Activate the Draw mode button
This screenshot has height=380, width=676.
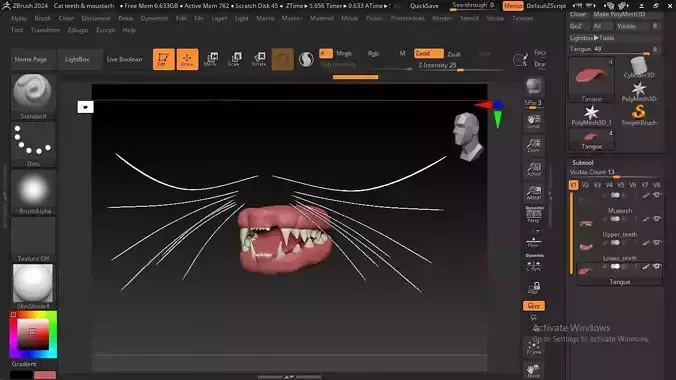(x=187, y=59)
